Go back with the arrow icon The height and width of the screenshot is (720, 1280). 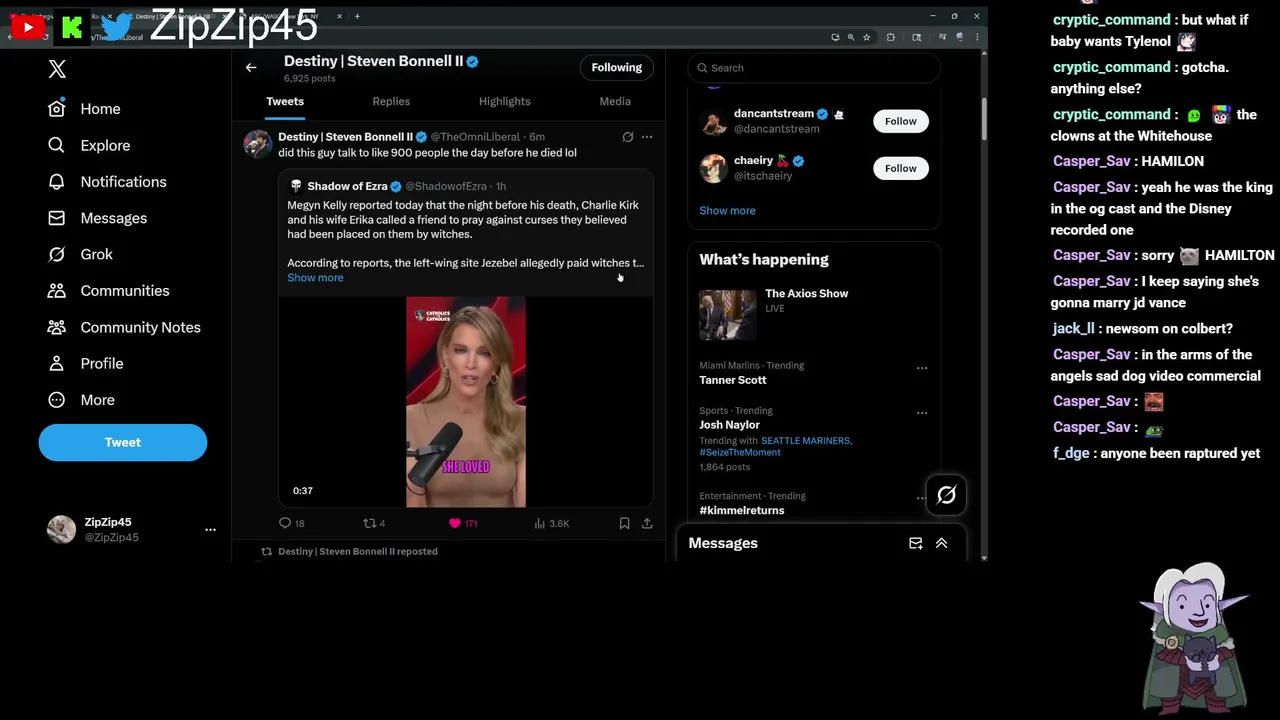251,67
